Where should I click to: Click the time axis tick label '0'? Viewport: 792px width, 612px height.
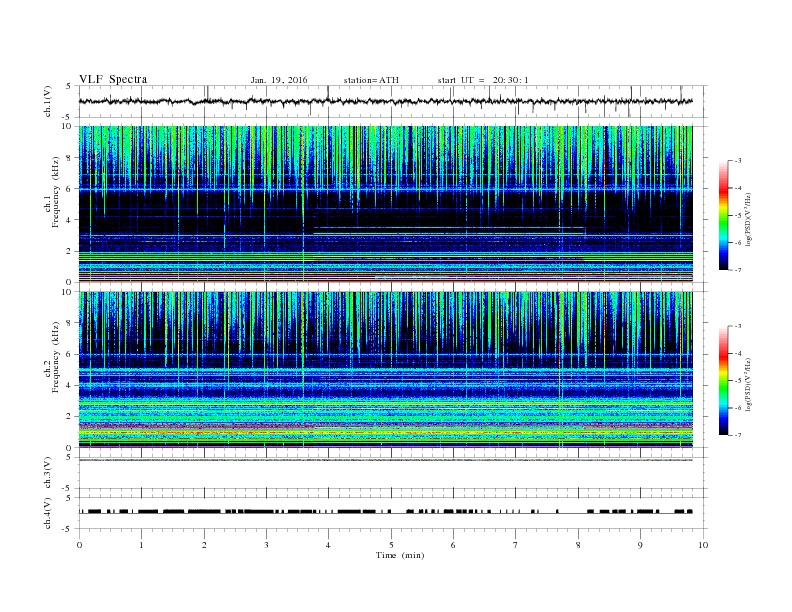tap(79, 545)
